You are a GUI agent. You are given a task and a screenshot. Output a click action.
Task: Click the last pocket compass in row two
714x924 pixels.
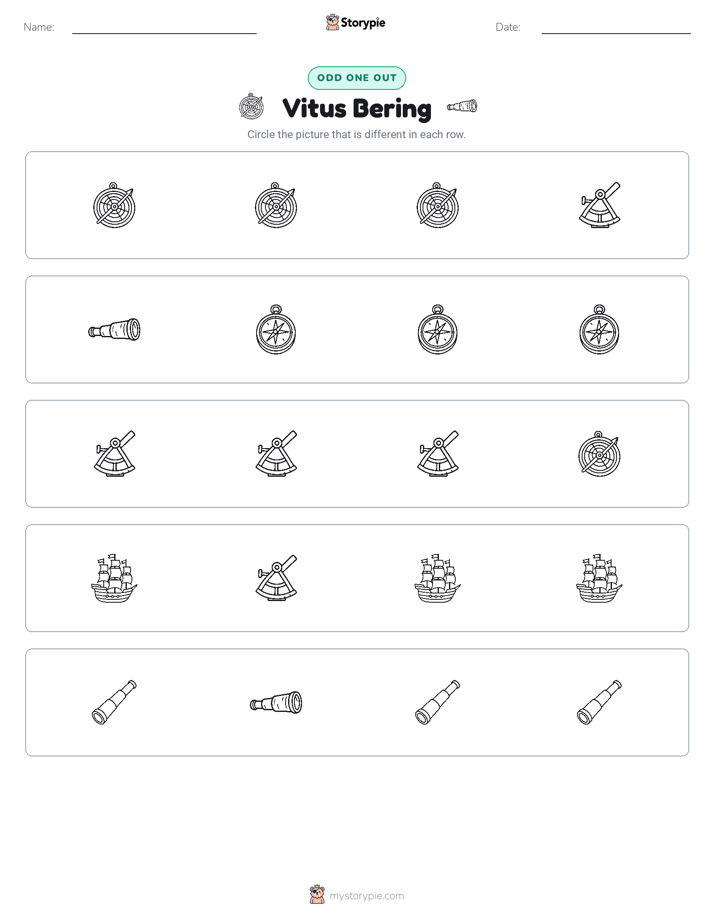(x=599, y=329)
